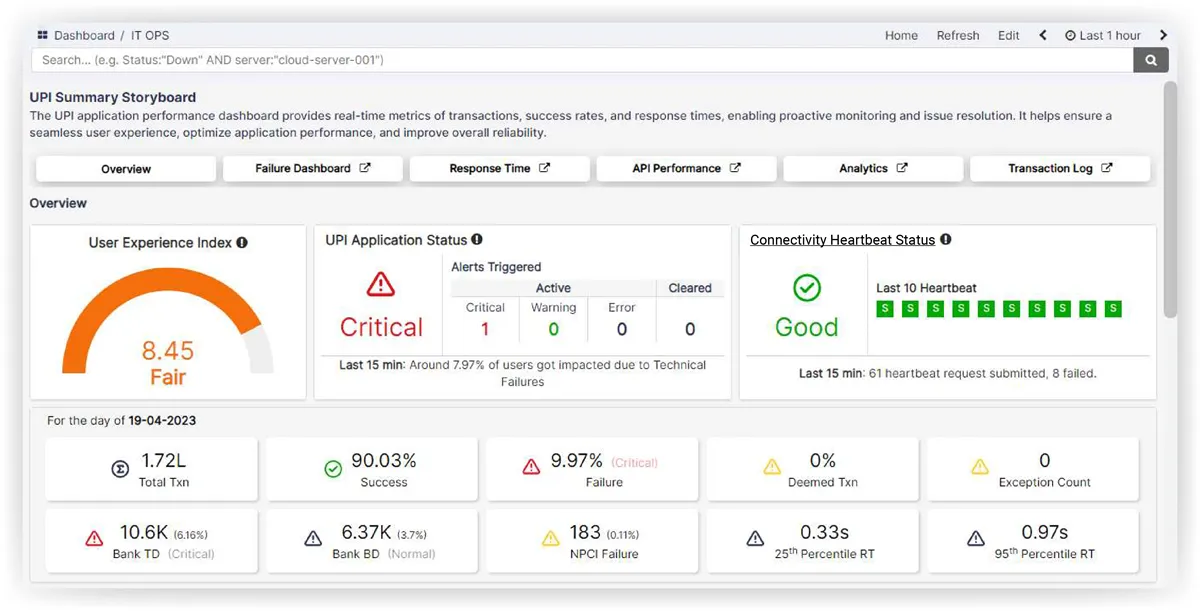
Task: Click the red Critical warning triangle icon
Action: 380,285
